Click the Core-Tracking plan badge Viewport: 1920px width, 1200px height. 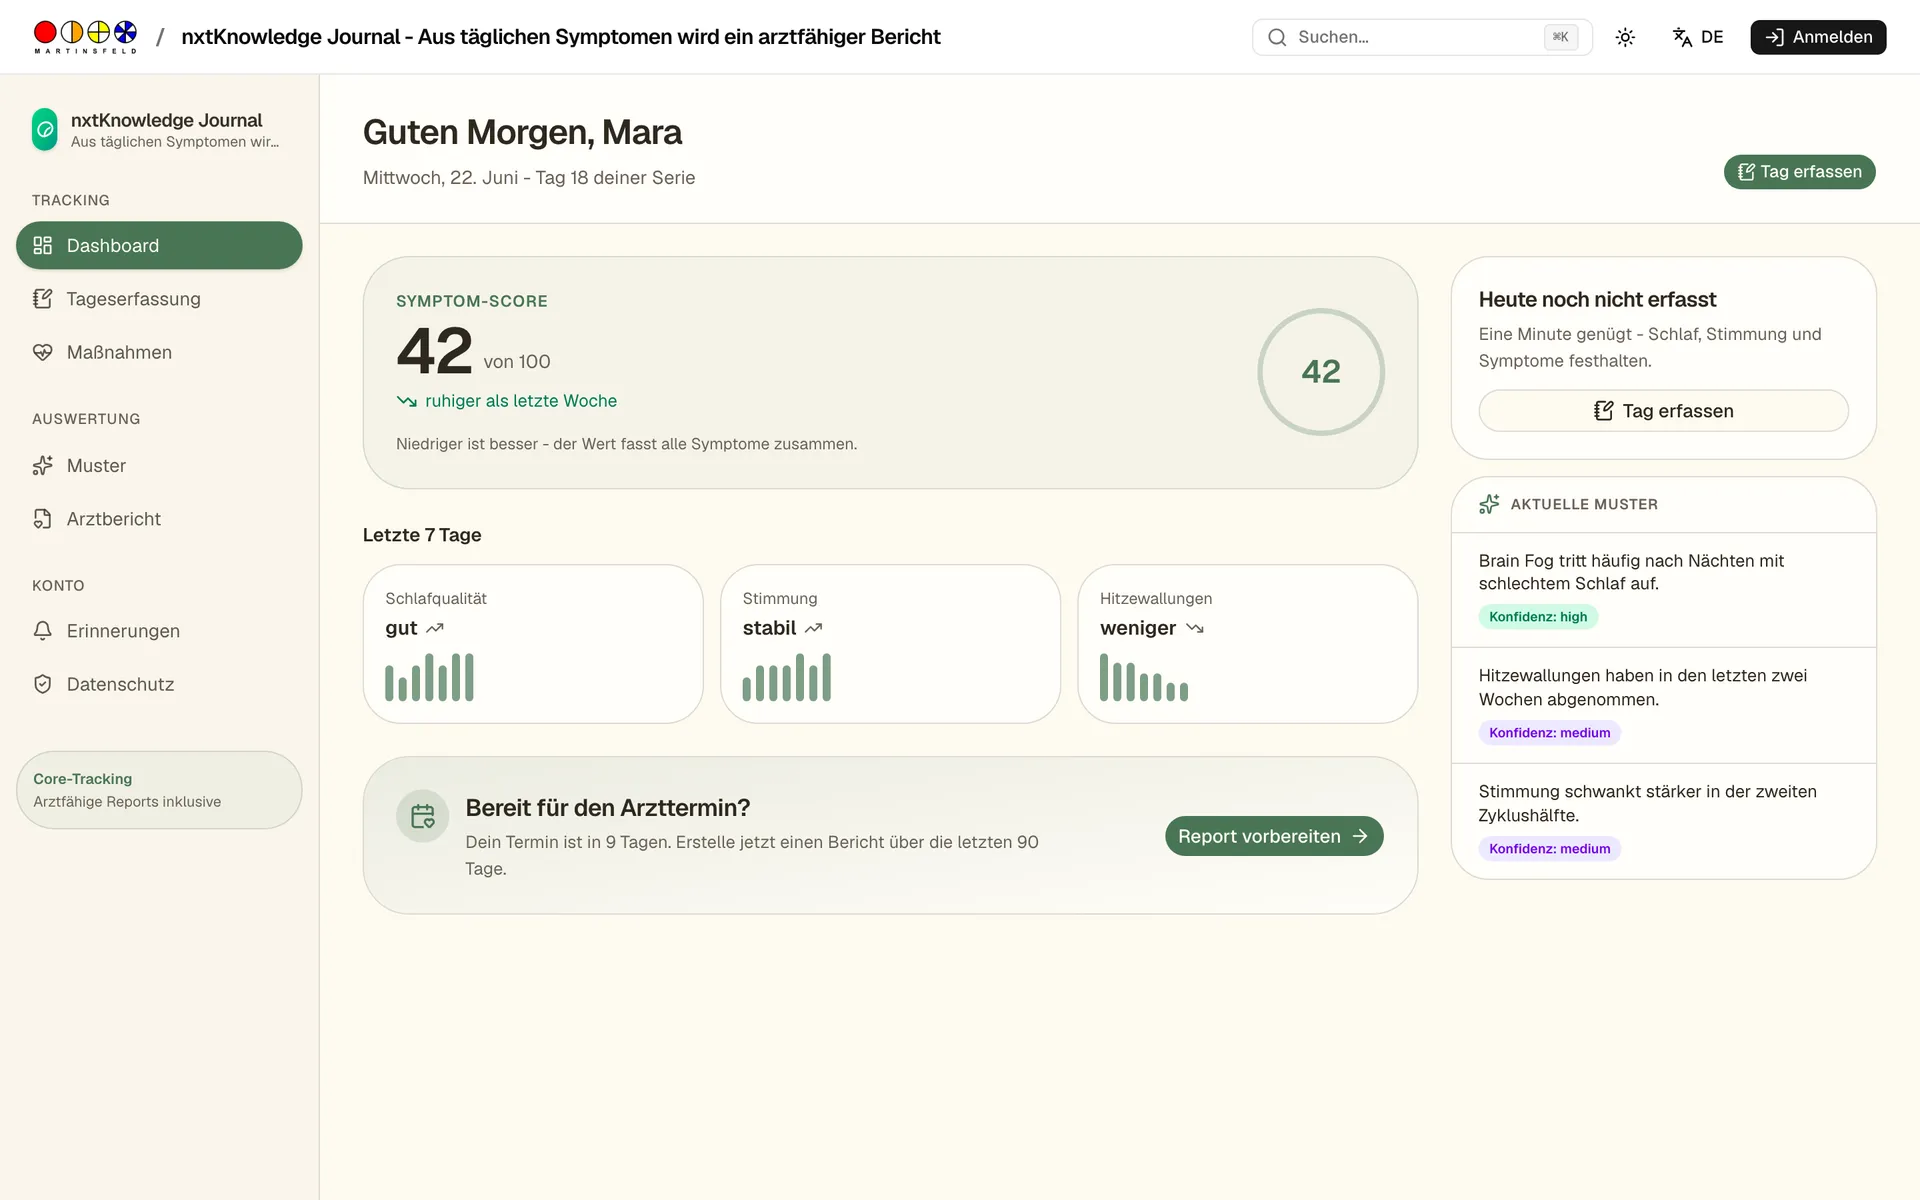(159, 790)
